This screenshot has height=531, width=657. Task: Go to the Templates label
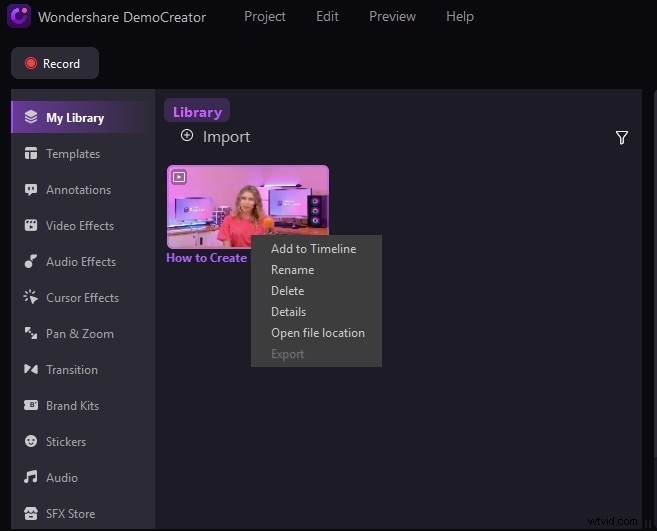73,154
